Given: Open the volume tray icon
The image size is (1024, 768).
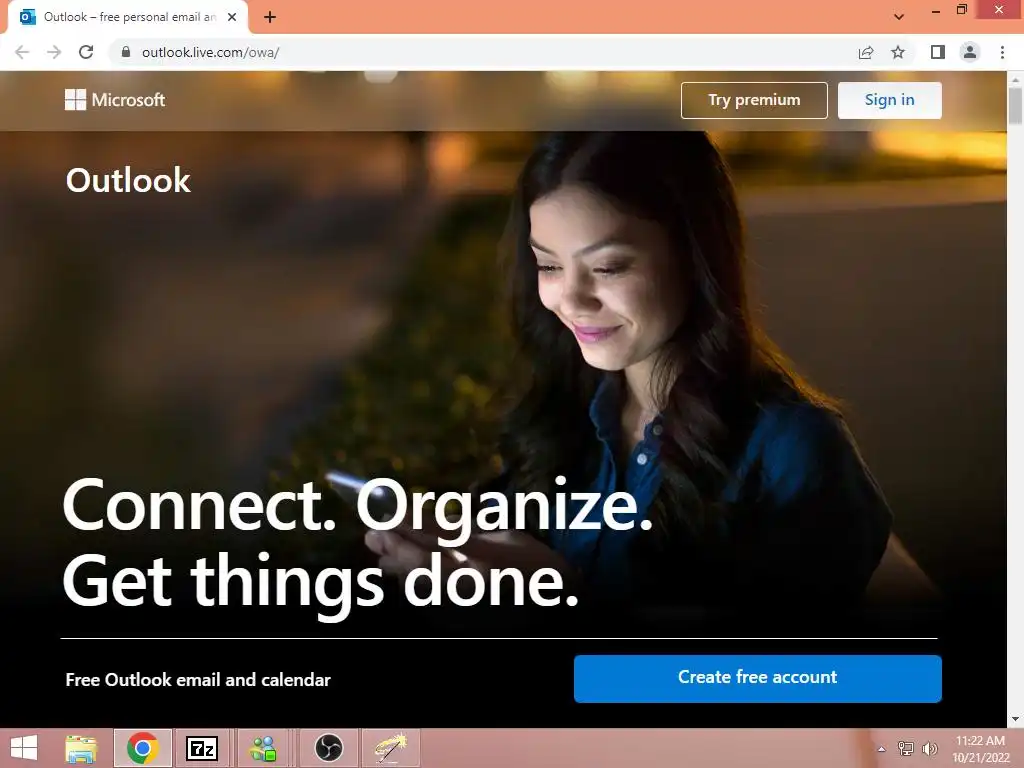Looking at the screenshot, I should click(929, 748).
